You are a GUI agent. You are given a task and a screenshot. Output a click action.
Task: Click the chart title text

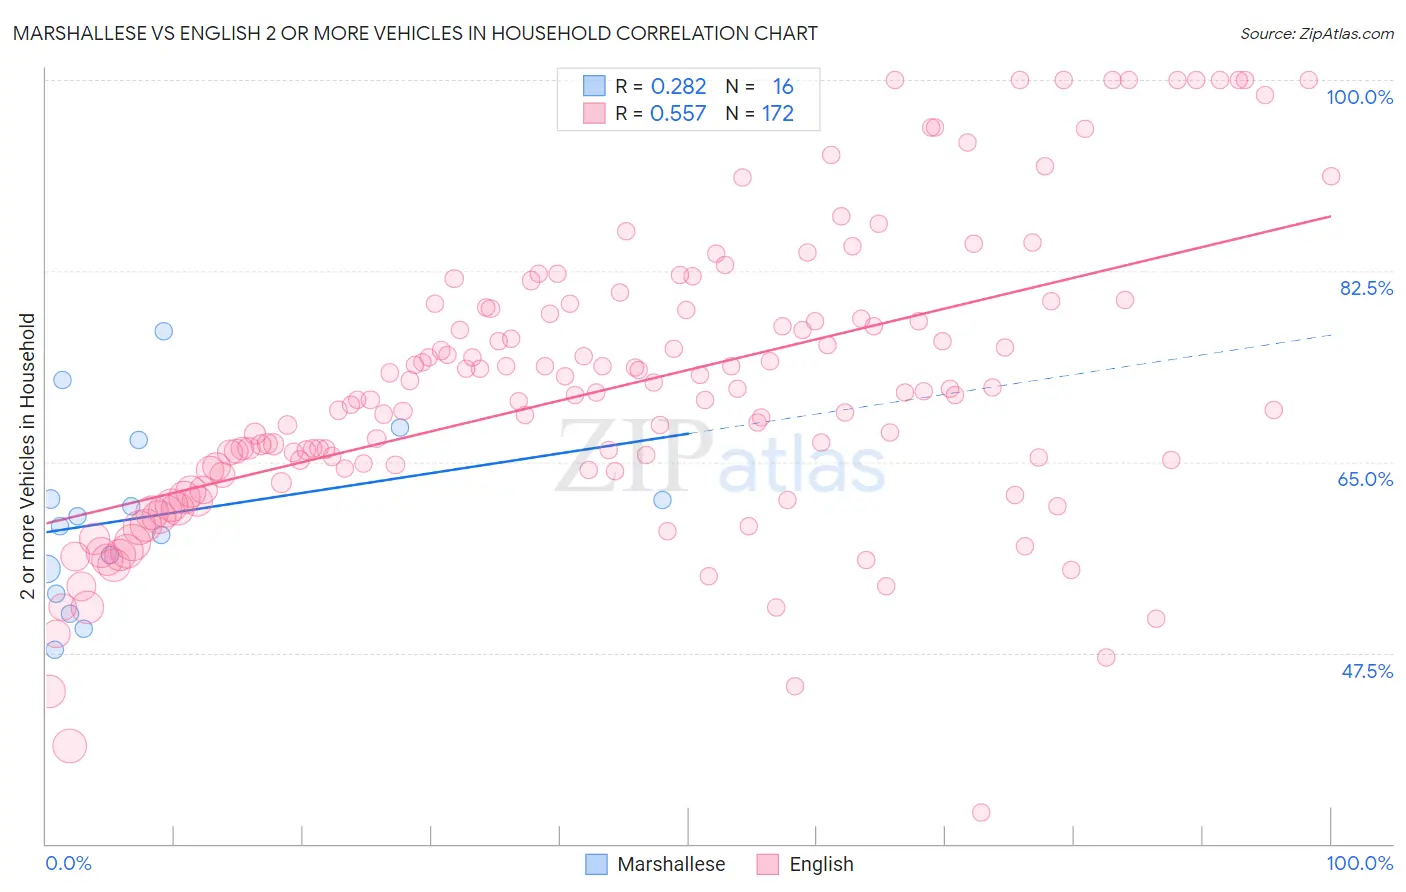pyautogui.click(x=415, y=33)
